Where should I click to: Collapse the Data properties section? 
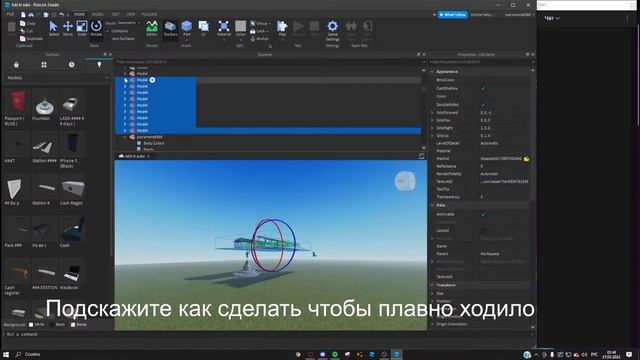coord(432,205)
